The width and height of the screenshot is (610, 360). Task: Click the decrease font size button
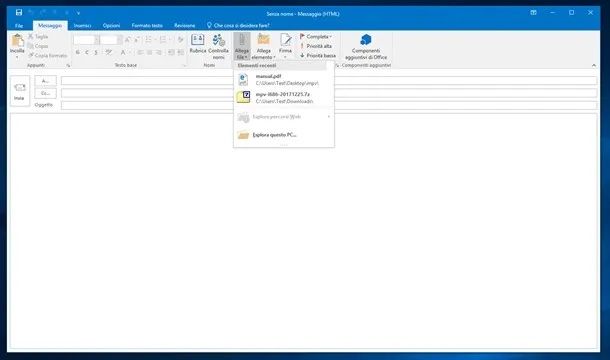click(137, 39)
